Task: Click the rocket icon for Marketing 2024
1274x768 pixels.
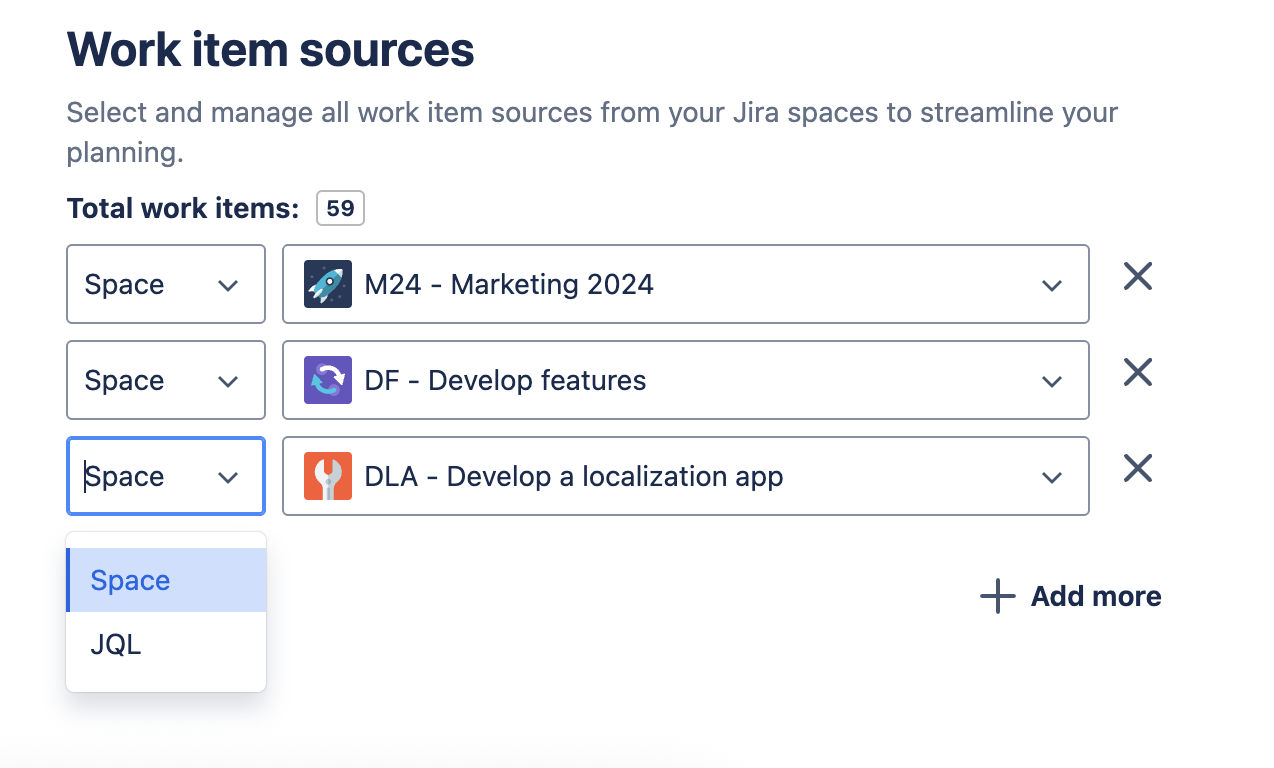Action: (x=328, y=285)
